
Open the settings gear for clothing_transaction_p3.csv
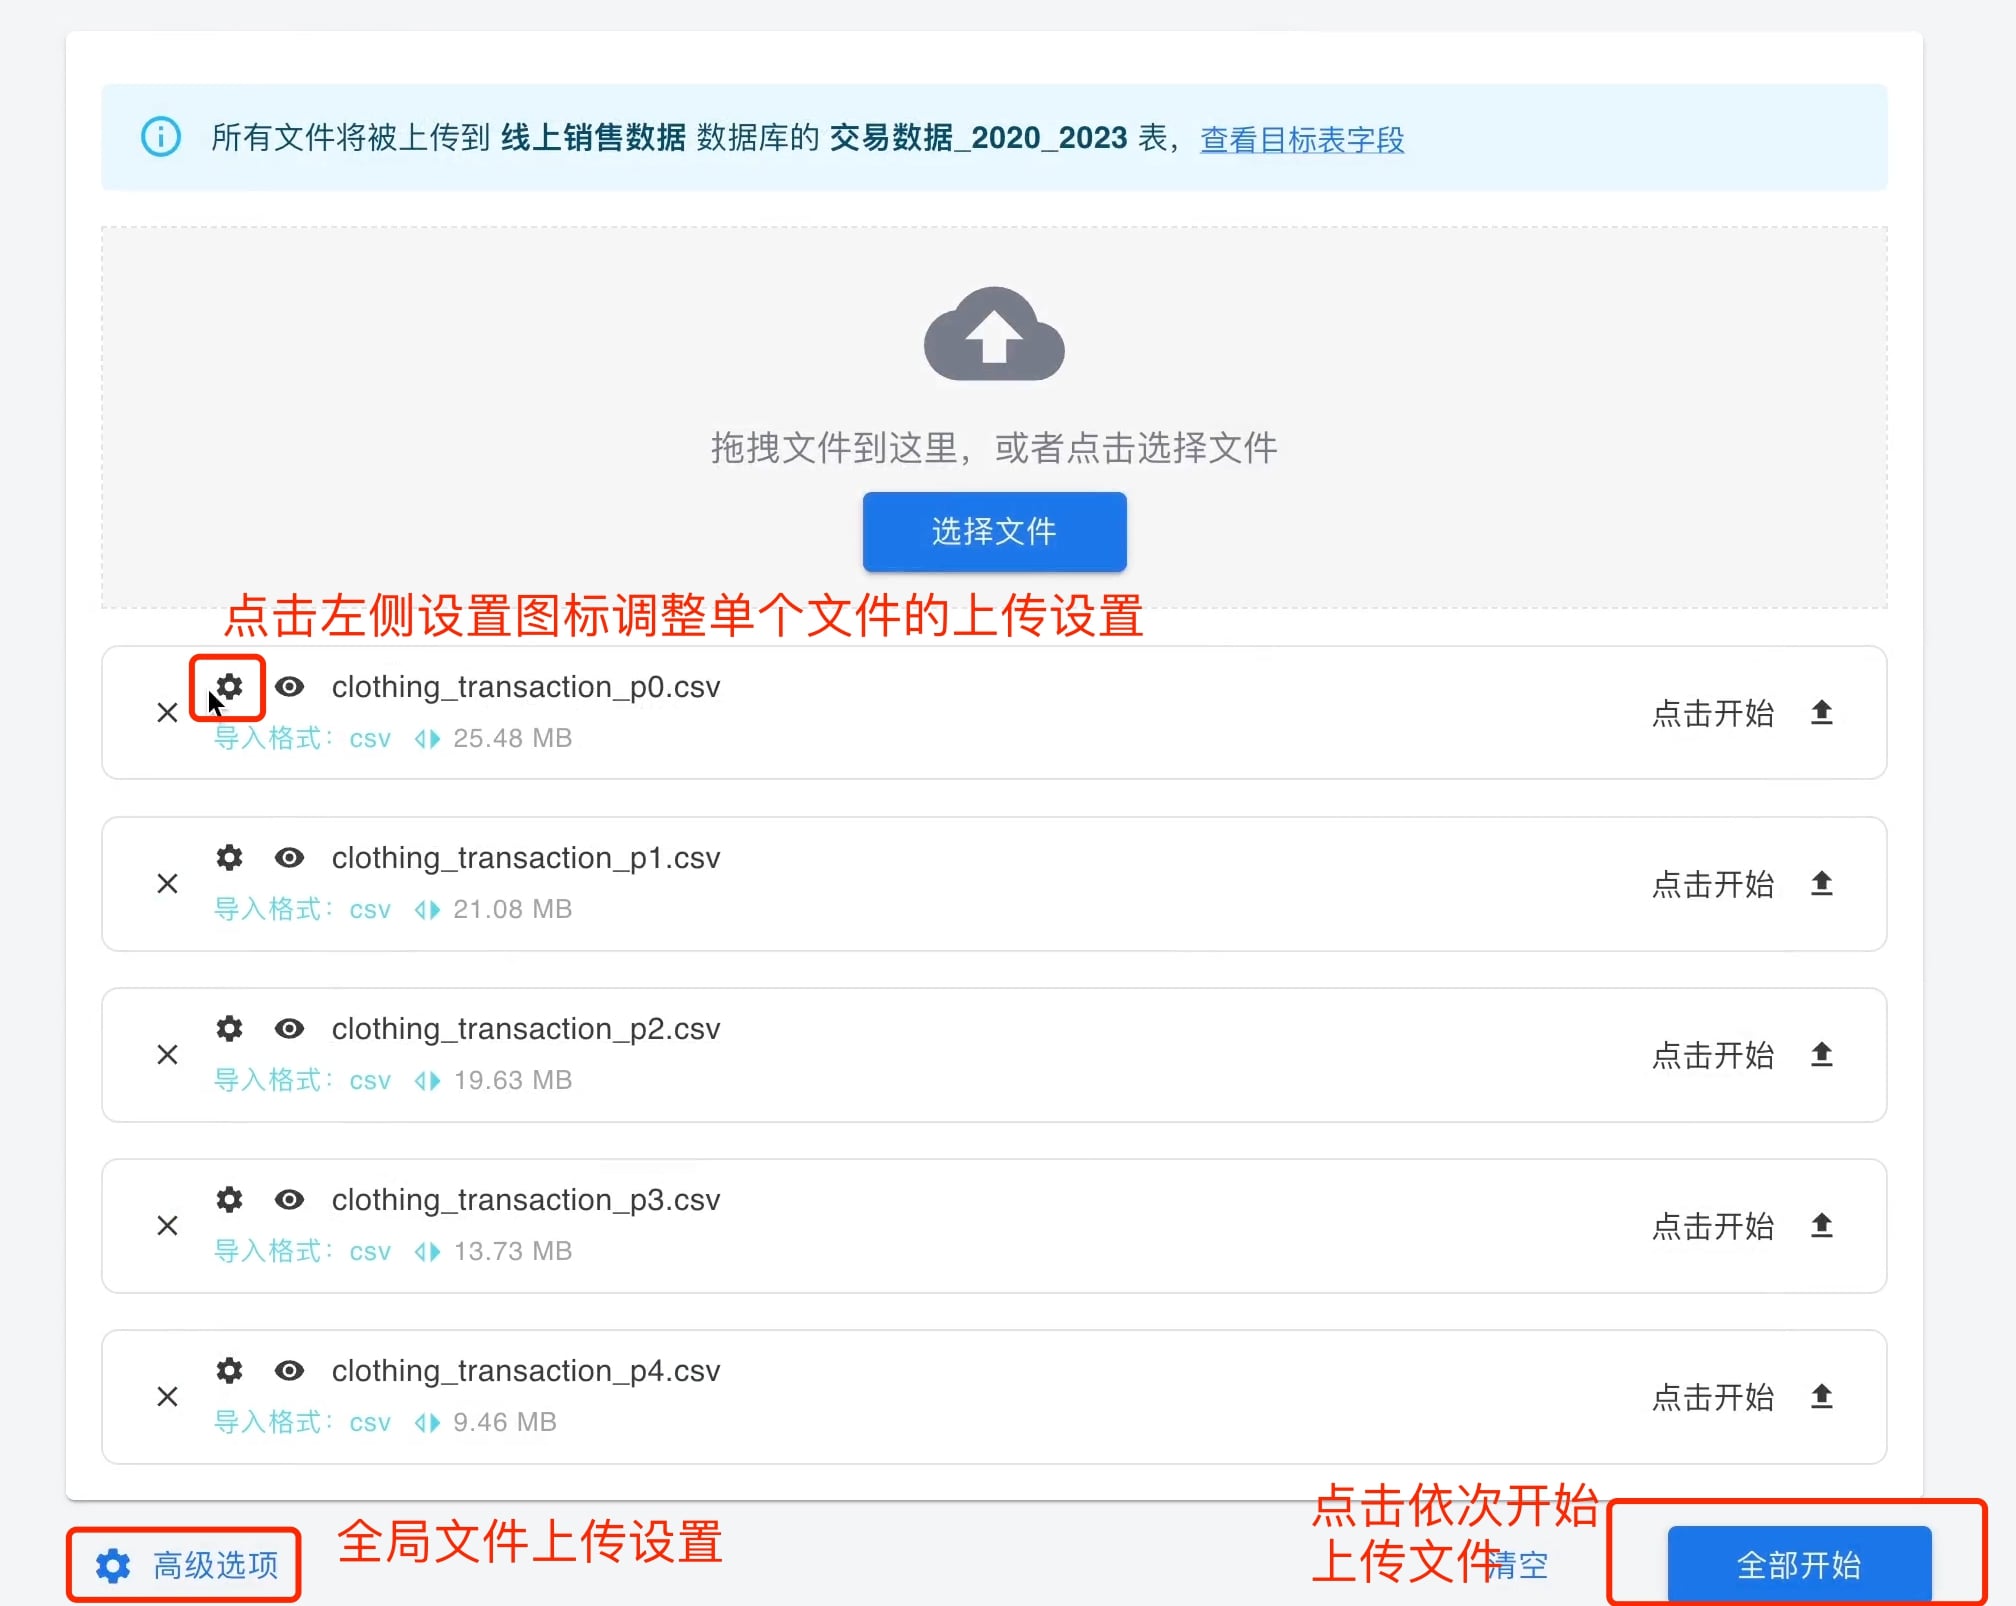(x=229, y=1199)
